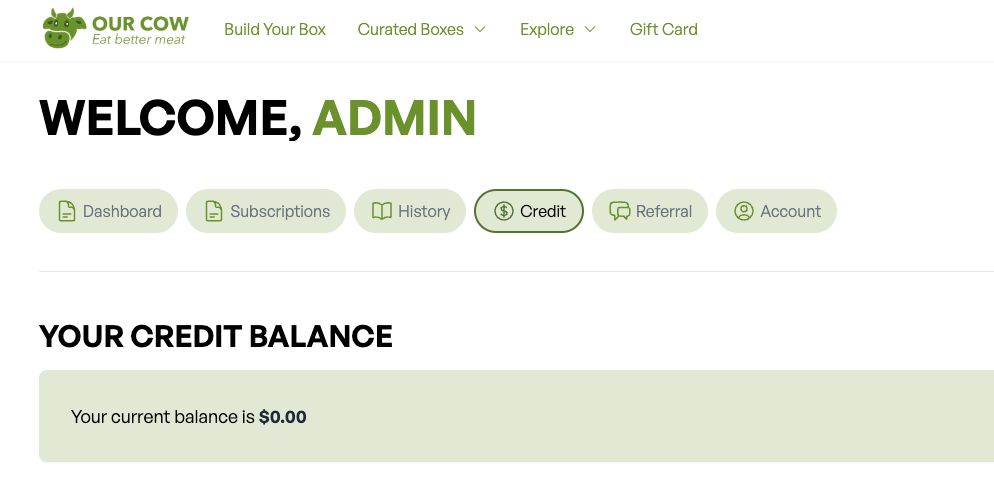Select the Account tab
This screenshot has width=994, height=482.
(776, 211)
